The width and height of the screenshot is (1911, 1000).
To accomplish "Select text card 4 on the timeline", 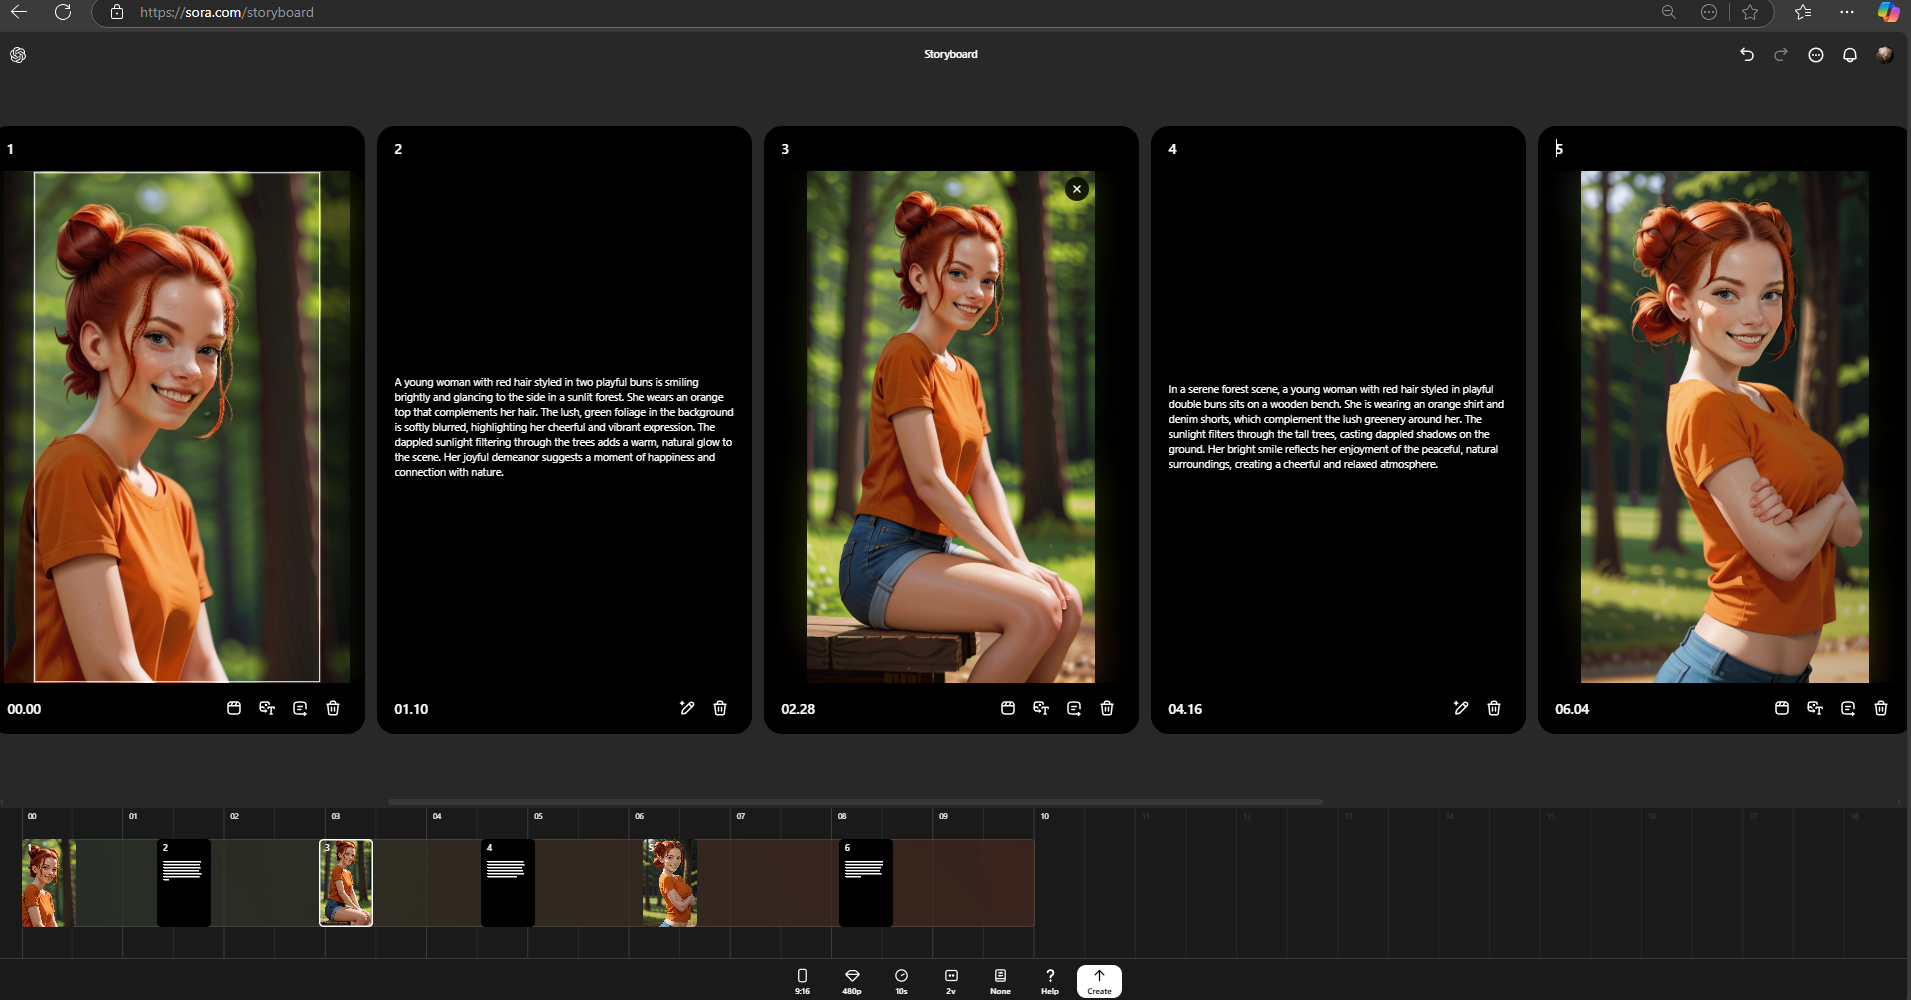I will [x=508, y=883].
